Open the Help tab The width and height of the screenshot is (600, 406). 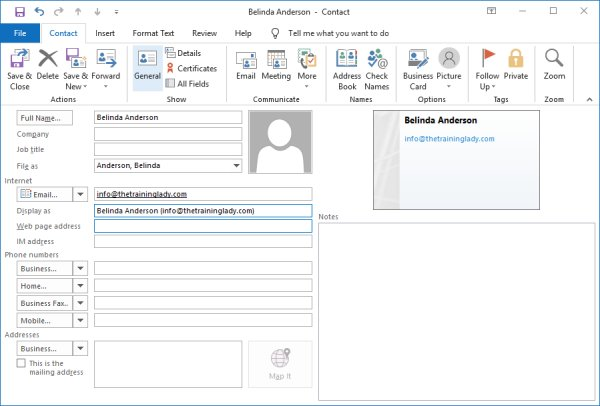pyautogui.click(x=243, y=33)
